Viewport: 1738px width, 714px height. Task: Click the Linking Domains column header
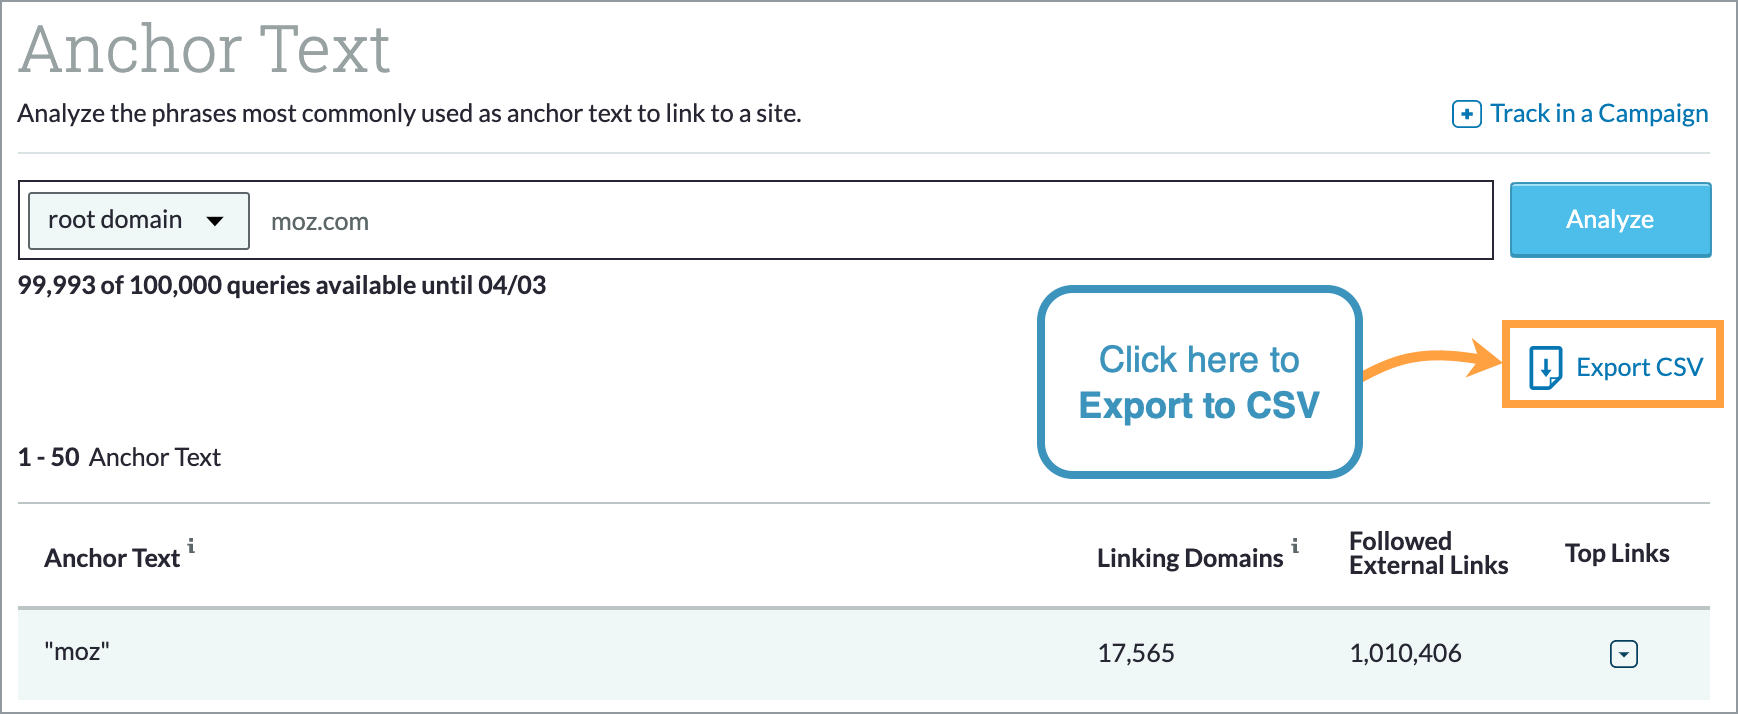[x=1188, y=558]
